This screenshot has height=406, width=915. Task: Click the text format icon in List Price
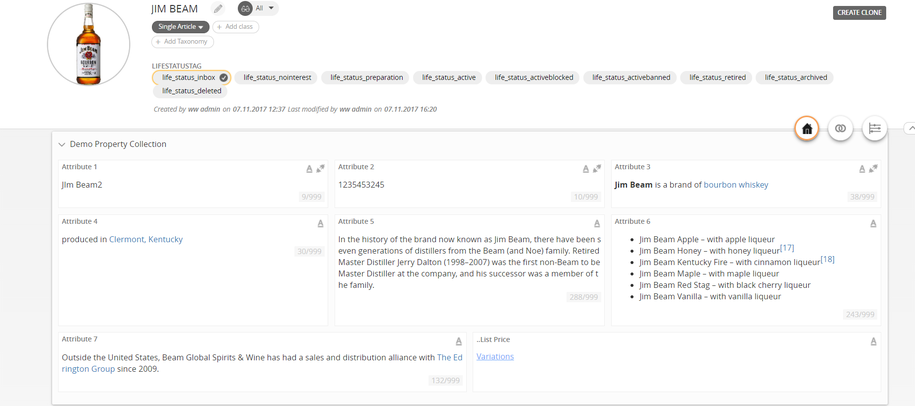874,341
